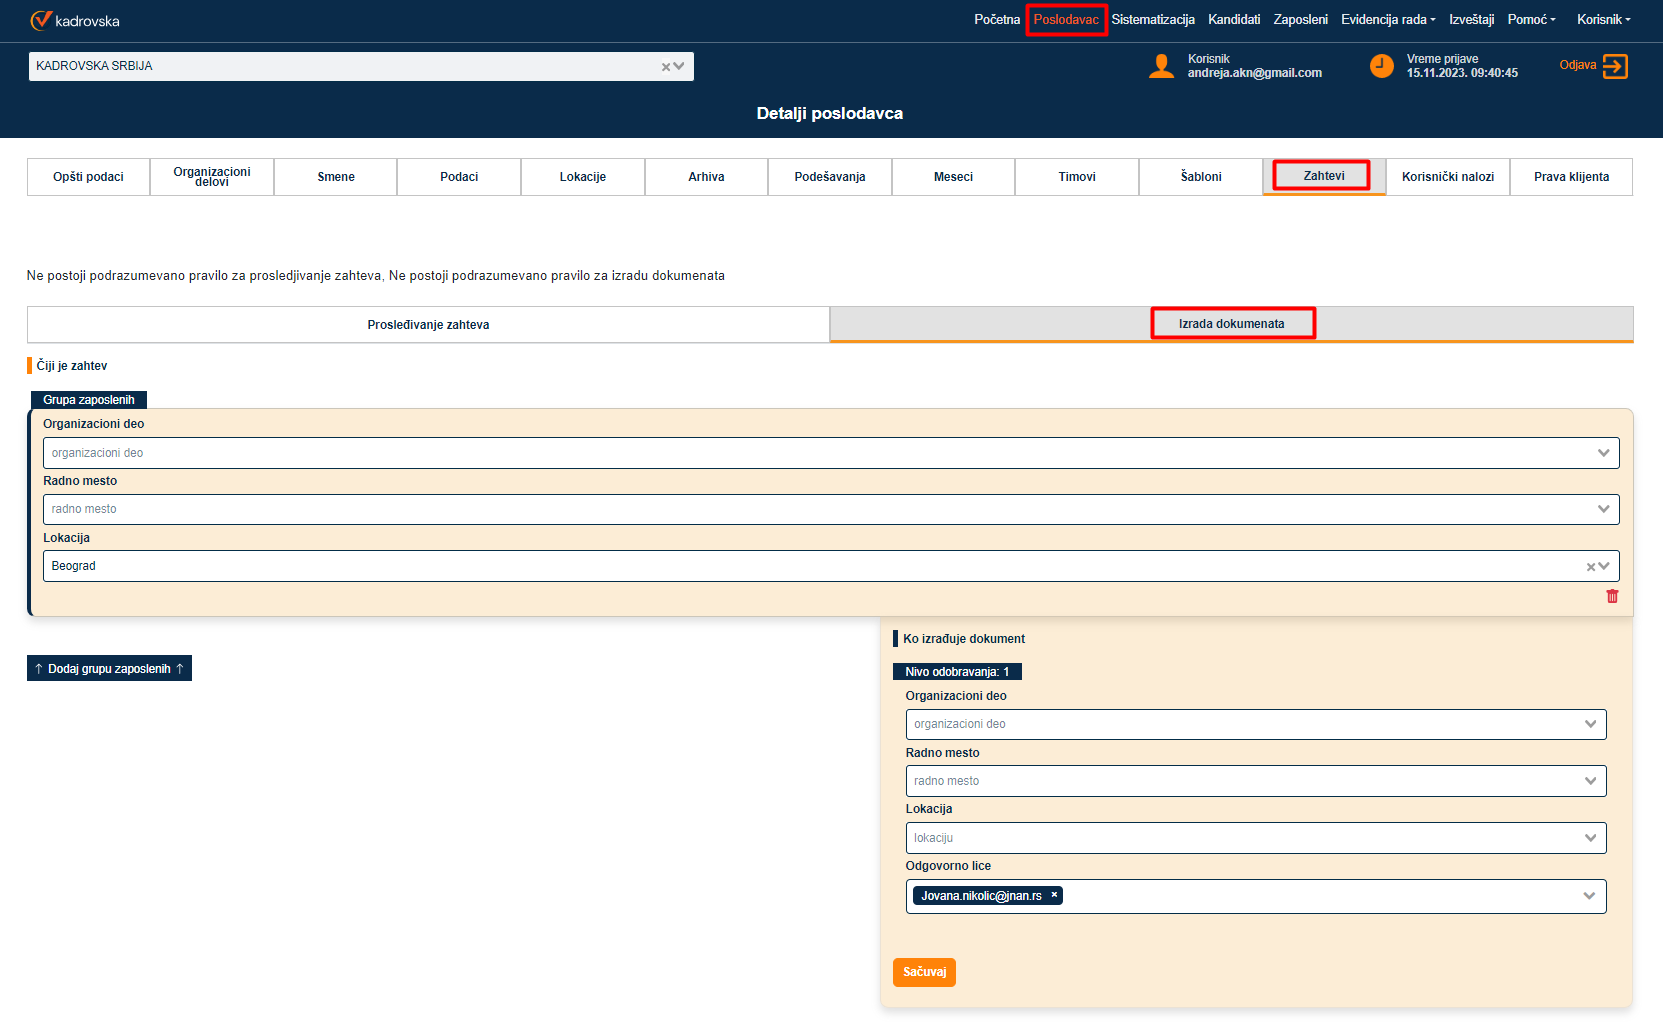1663x1032 pixels.
Task: Open the Radno mesto dropdown under Nivo odobravanja
Action: [1590, 781]
